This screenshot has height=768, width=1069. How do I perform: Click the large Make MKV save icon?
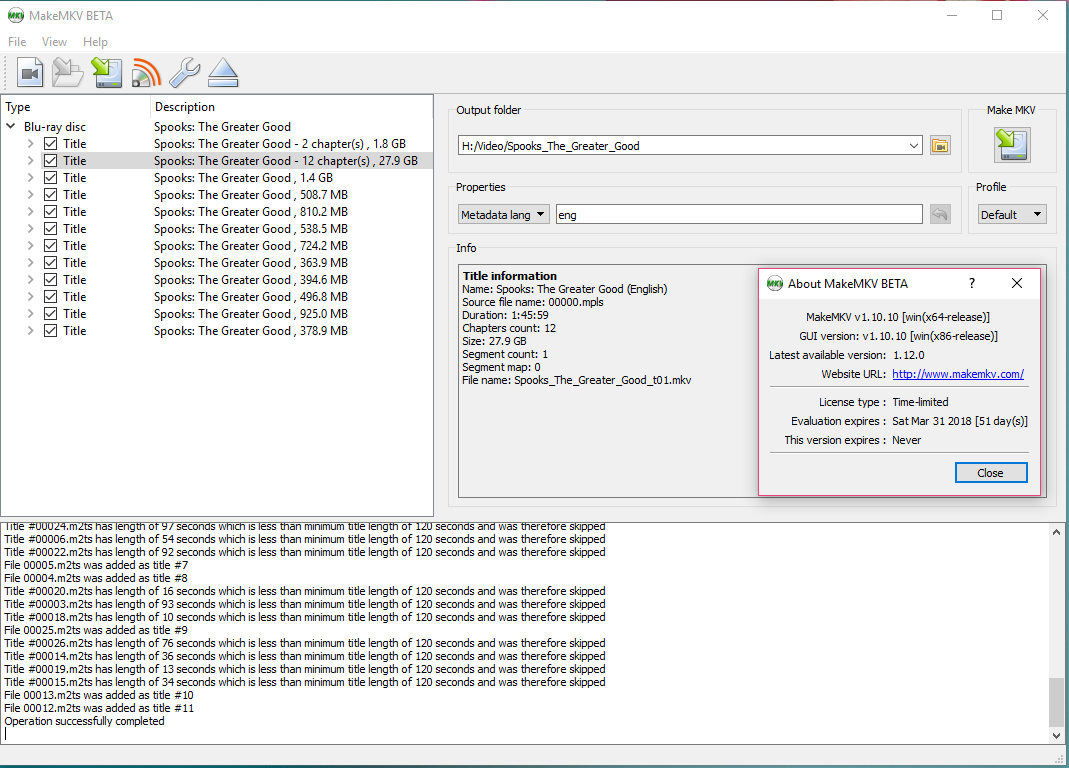[x=1012, y=145]
